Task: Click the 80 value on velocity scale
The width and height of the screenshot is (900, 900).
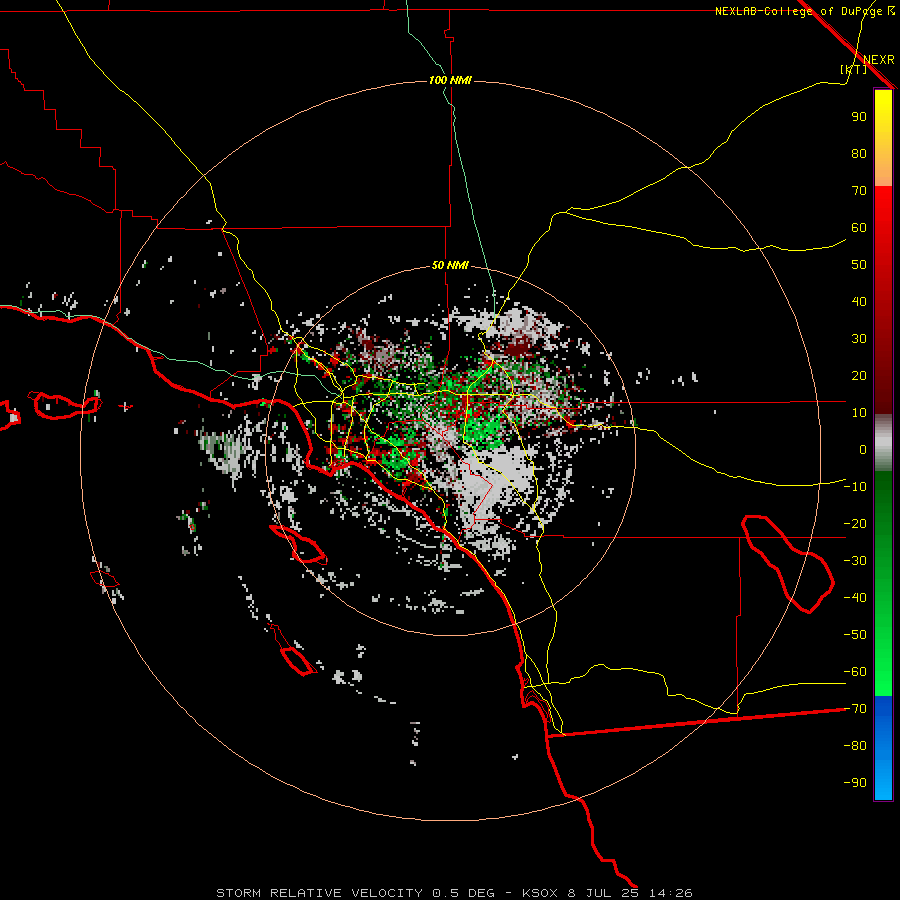Action: 859,153
